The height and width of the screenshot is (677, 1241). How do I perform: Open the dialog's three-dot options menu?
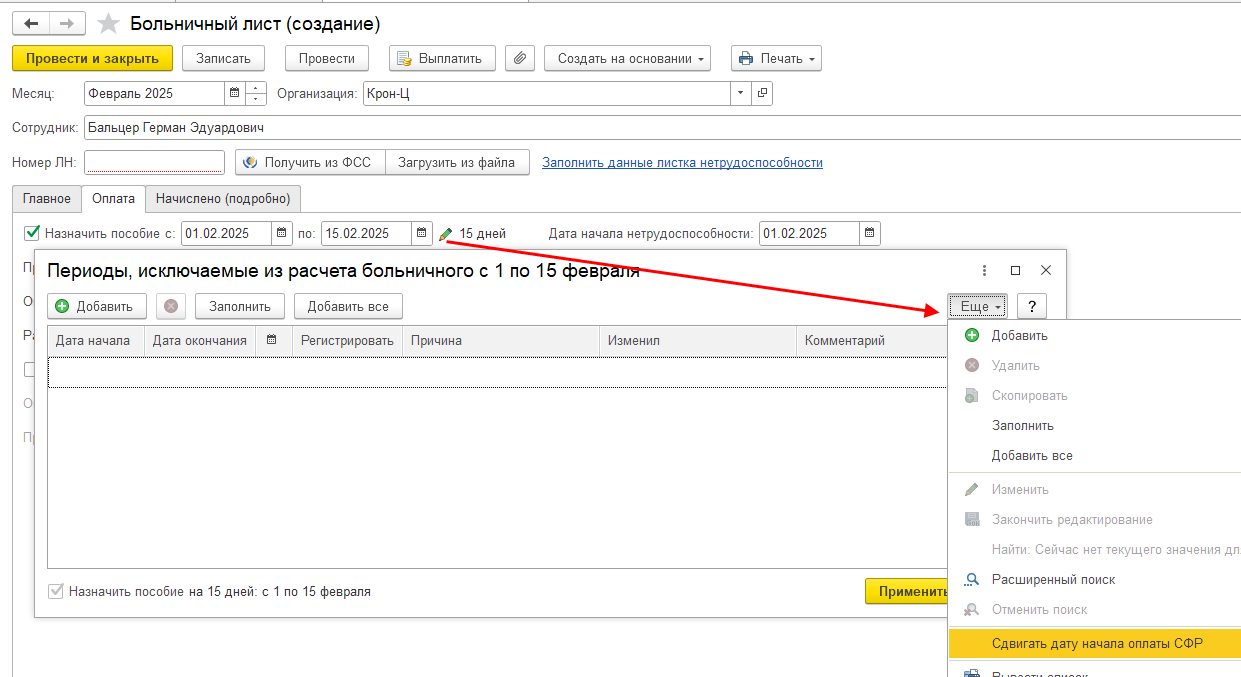coord(985,270)
